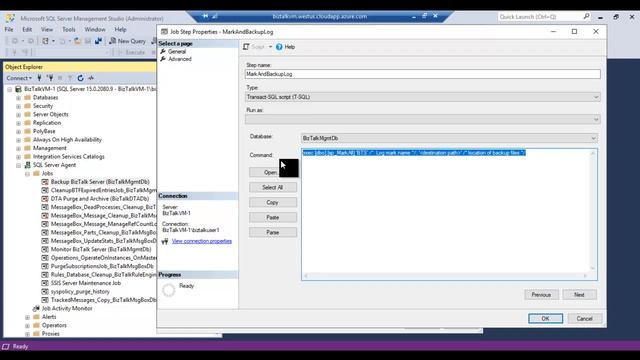Open the Run as dropdown
The width and height of the screenshot is (640, 360).
pyautogui.click(x=422, y=119)
